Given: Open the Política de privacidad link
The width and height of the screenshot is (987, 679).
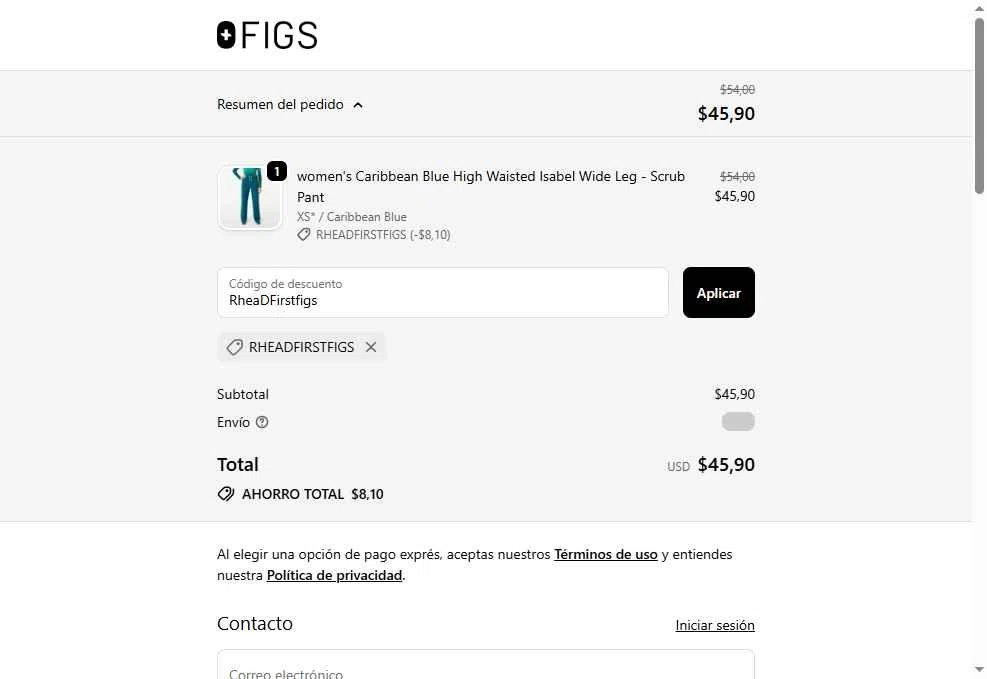Looking at the screenshot, I should (x=334, y=575).
